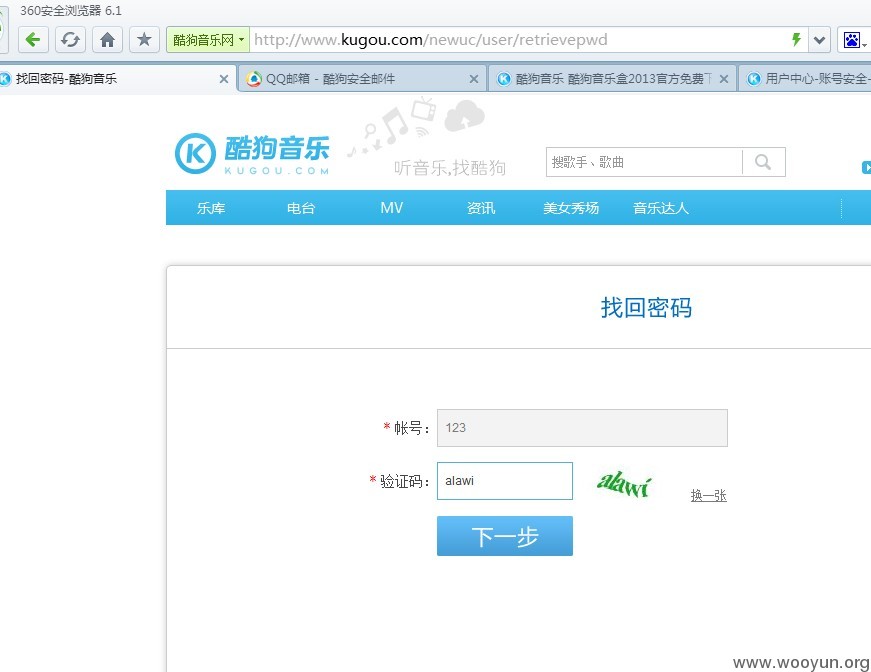Switch to the 用户中心-账号安全 tab
The height and width of the screenshot is (672, 871).
[x=805, y=79]
